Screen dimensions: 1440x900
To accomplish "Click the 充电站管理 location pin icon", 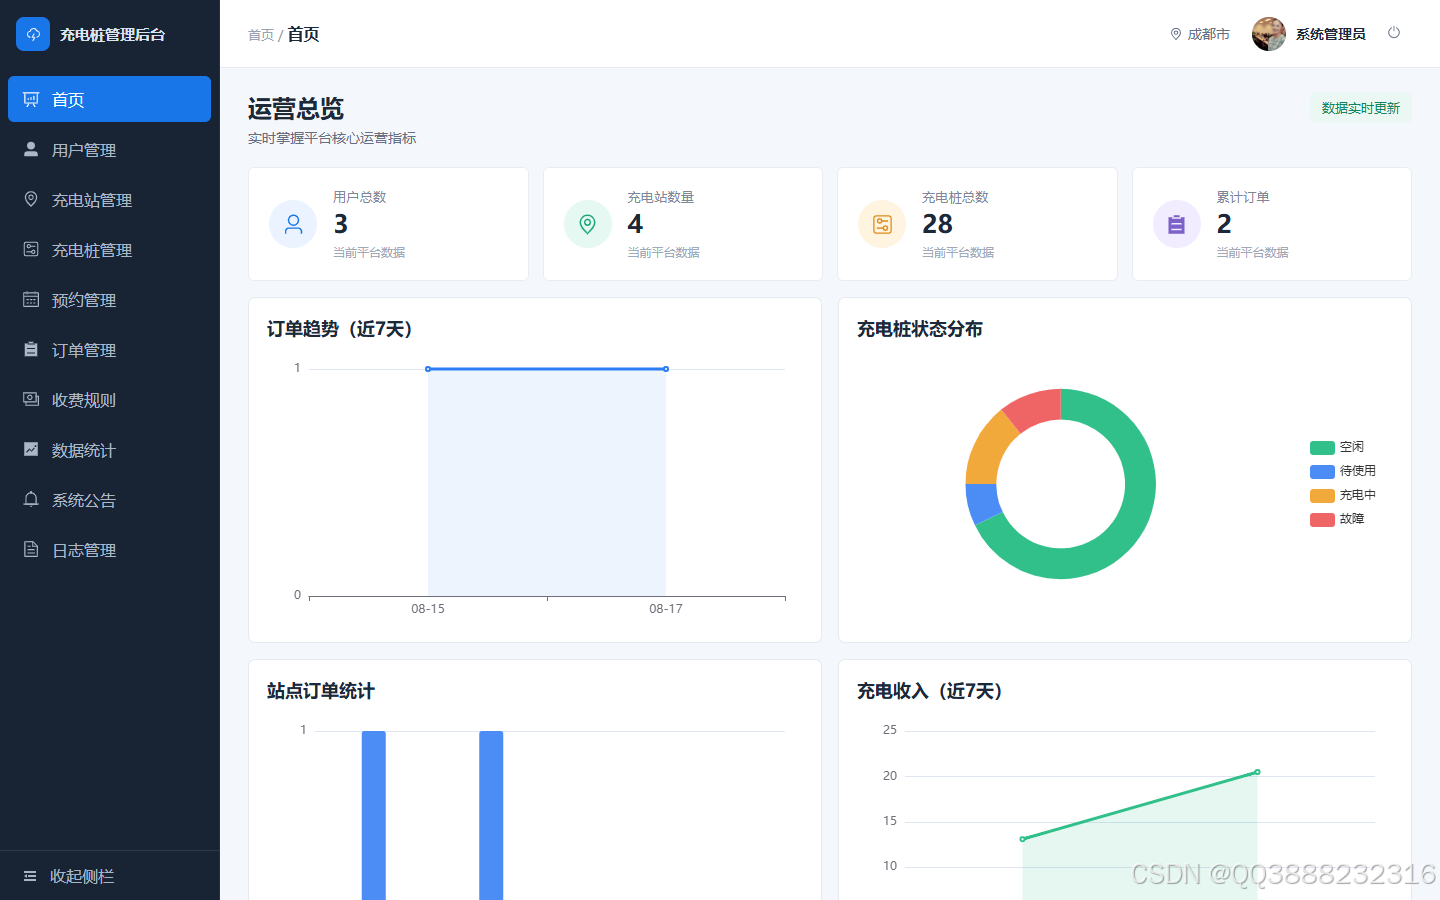I will coord(31,199).
